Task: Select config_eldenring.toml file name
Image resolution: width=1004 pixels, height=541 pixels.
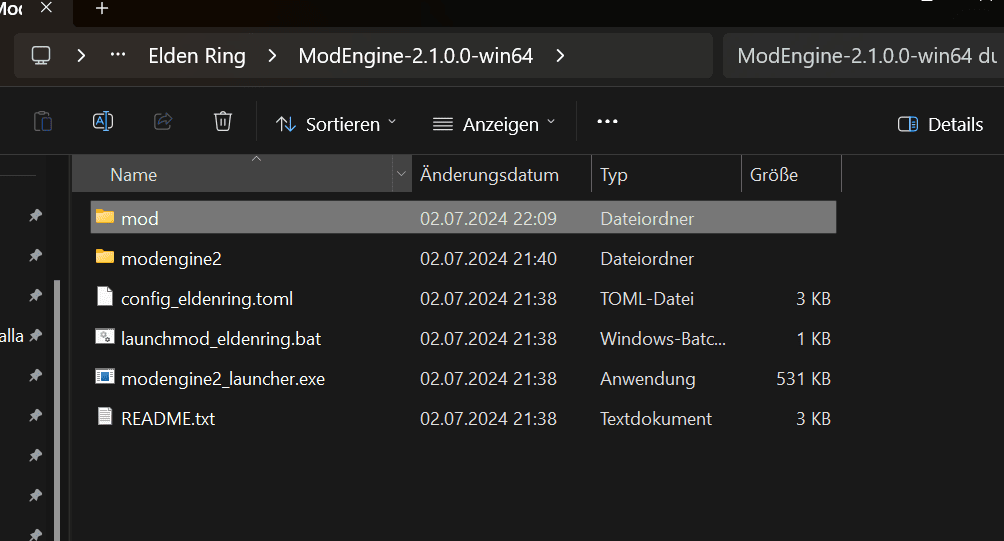Action: click(207, 299)
